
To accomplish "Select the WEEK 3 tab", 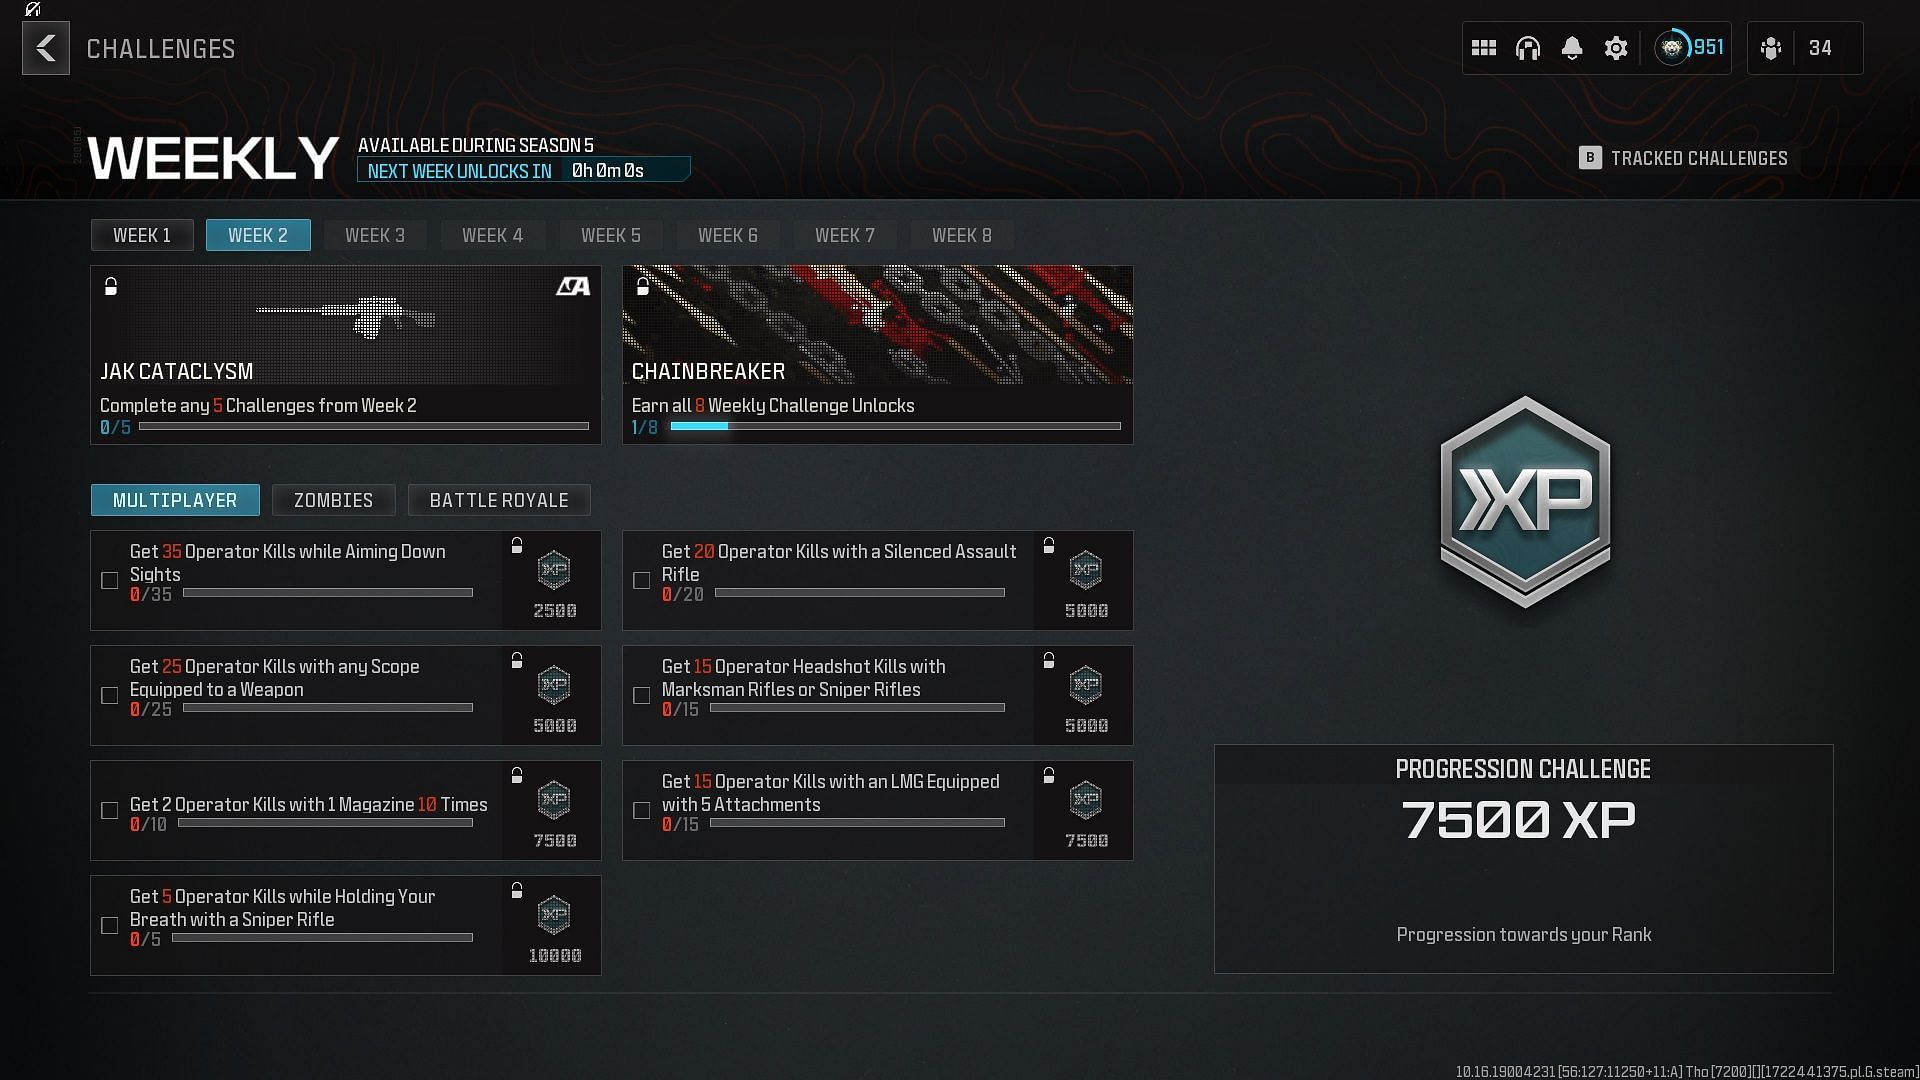I will [x=376, y=235].
